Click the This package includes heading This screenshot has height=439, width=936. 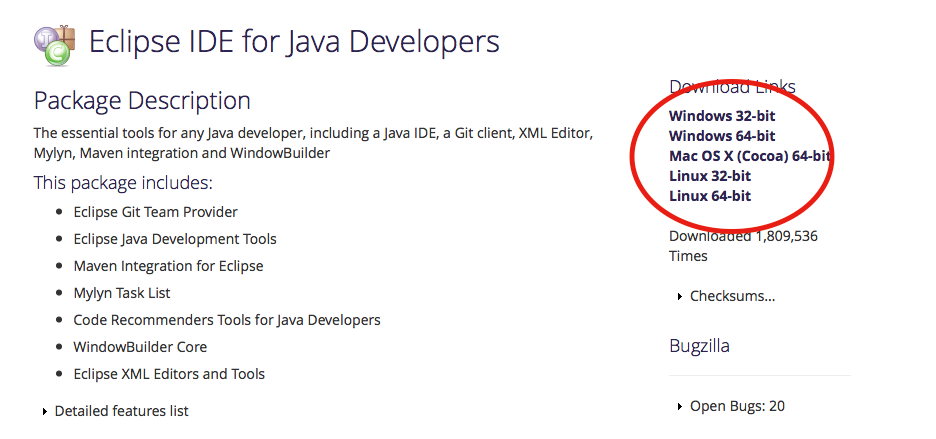click(x=123, y=183)
